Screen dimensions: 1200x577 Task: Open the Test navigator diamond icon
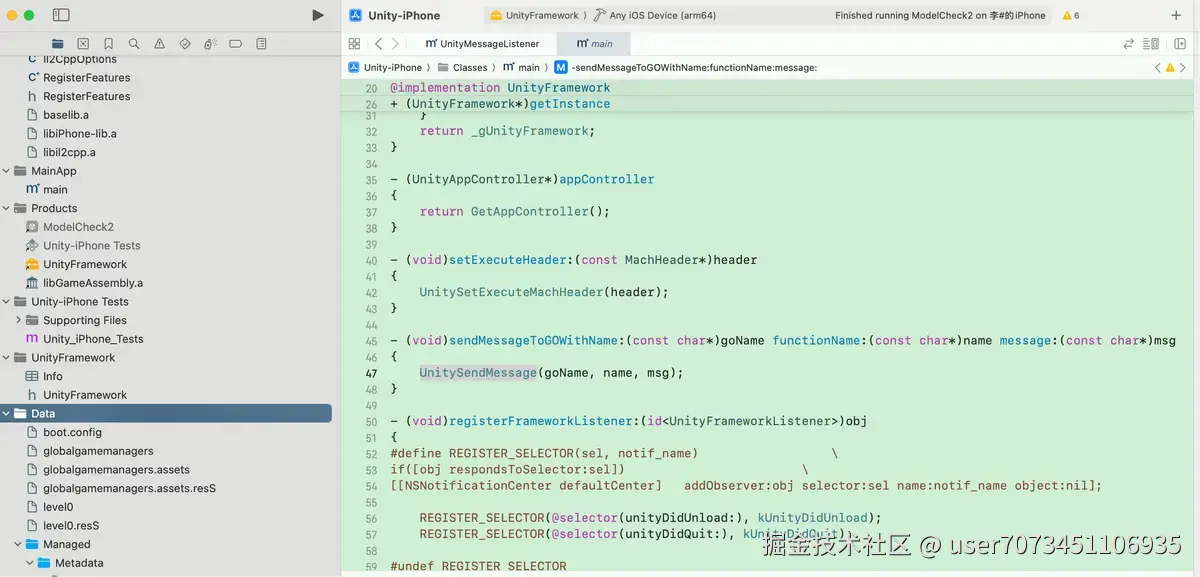pos(185,44)
